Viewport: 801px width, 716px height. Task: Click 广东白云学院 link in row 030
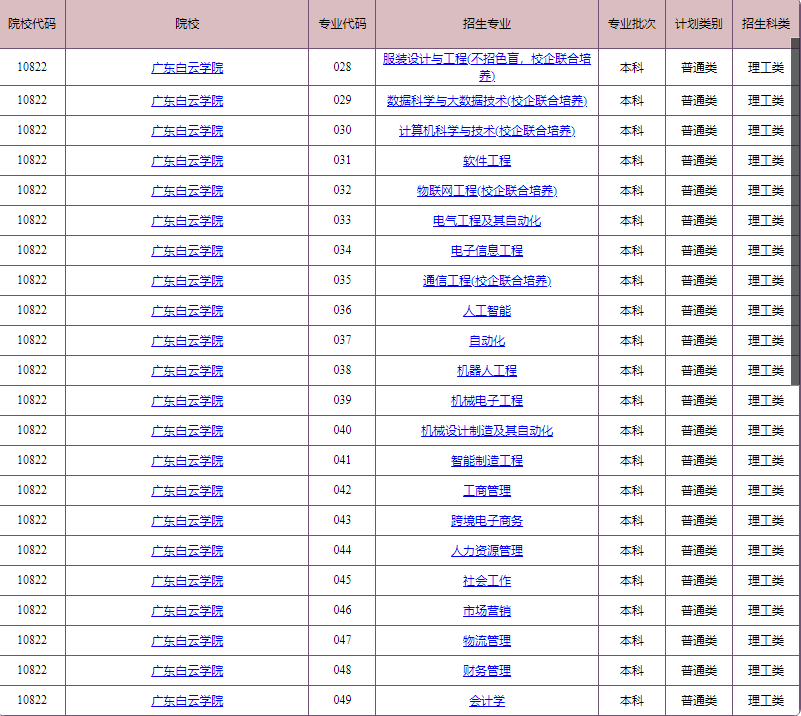coord(187,131)
